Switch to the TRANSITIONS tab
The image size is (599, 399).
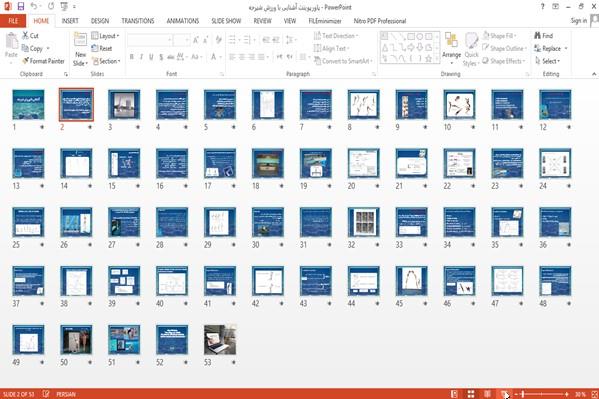[x=138, y=21]
